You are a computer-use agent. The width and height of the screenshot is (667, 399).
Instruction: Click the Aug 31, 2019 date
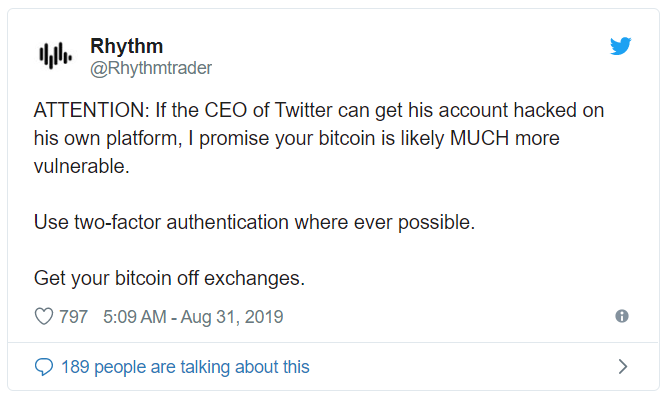click(232, 317)
